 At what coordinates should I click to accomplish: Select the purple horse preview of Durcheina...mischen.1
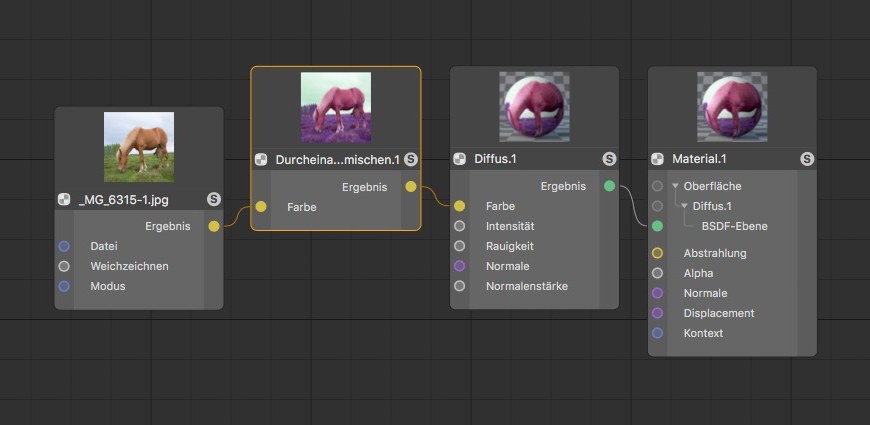coord(336,107)
